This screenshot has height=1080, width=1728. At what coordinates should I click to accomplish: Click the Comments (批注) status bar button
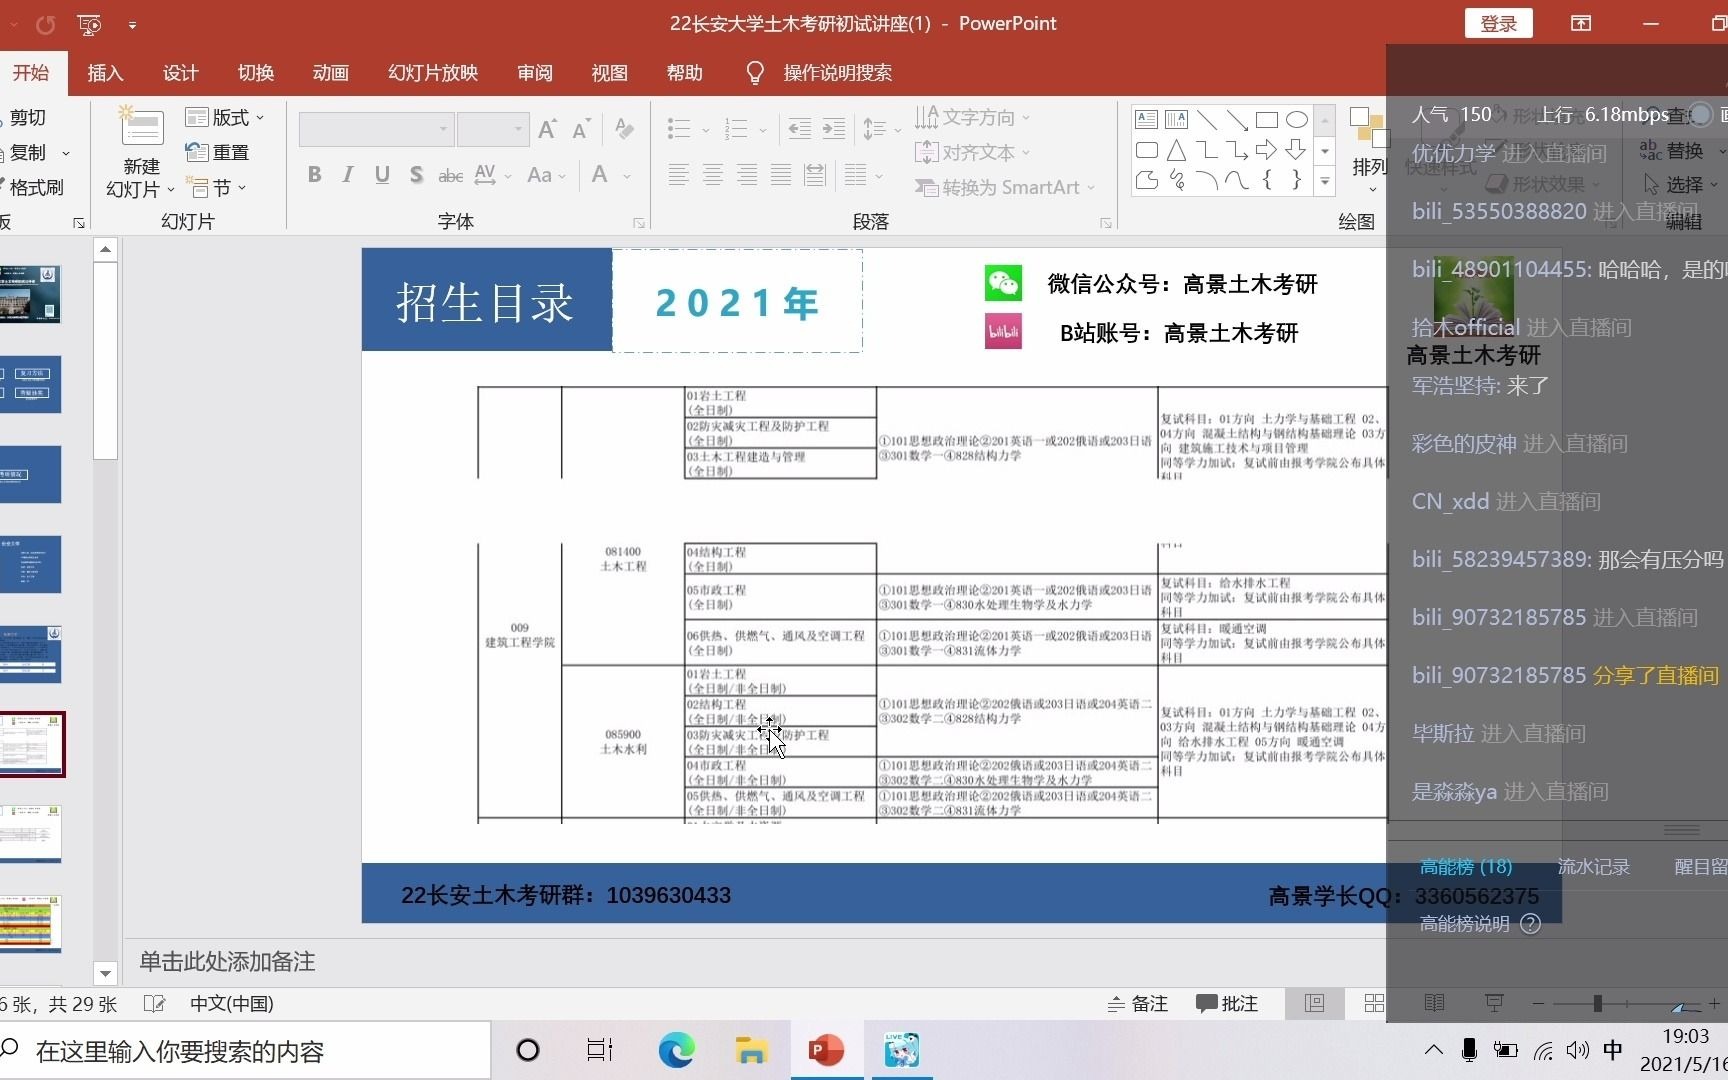point(1227,1003)
